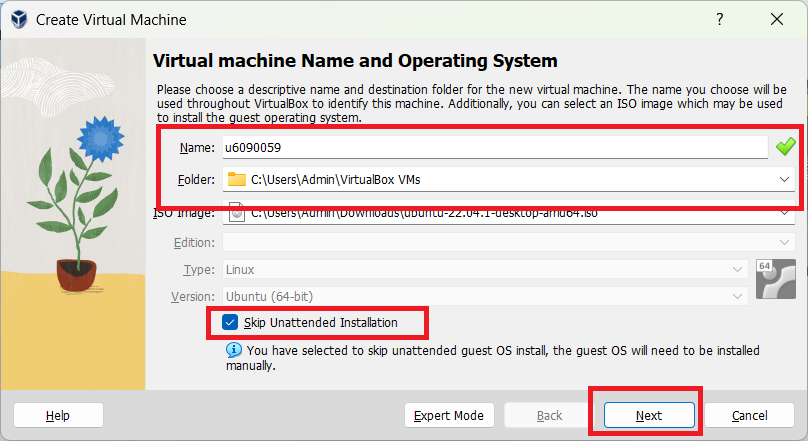Click the Version: label
Viewport: 808px width, 441px height.
(193, 297)
